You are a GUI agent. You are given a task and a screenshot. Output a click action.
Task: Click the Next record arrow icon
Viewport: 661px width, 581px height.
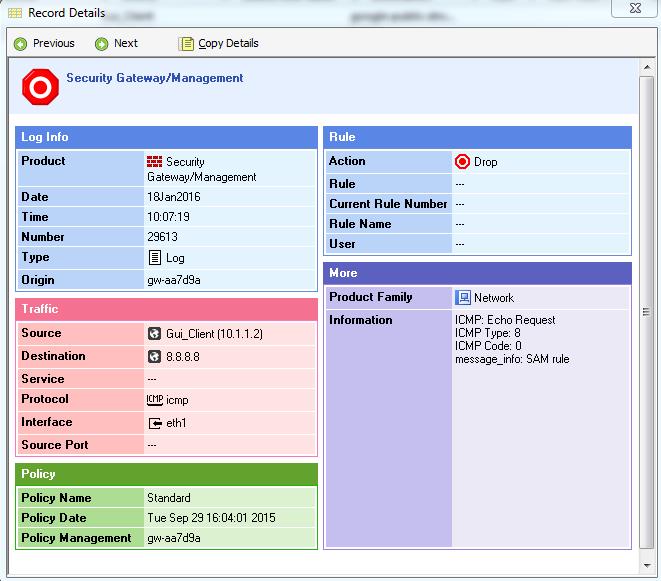coord(101,44)
